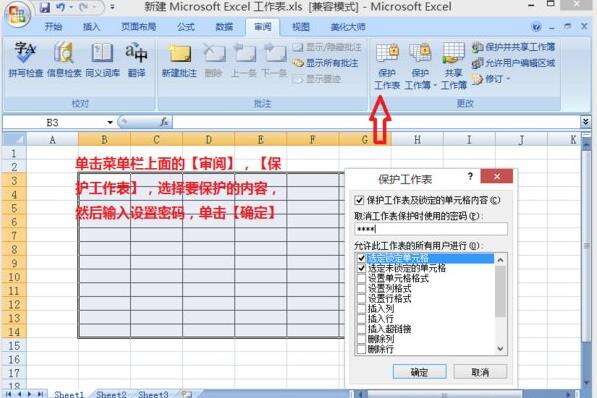Show all comments (显示所有批注)

pyautogui.click(x=326, y=63)
